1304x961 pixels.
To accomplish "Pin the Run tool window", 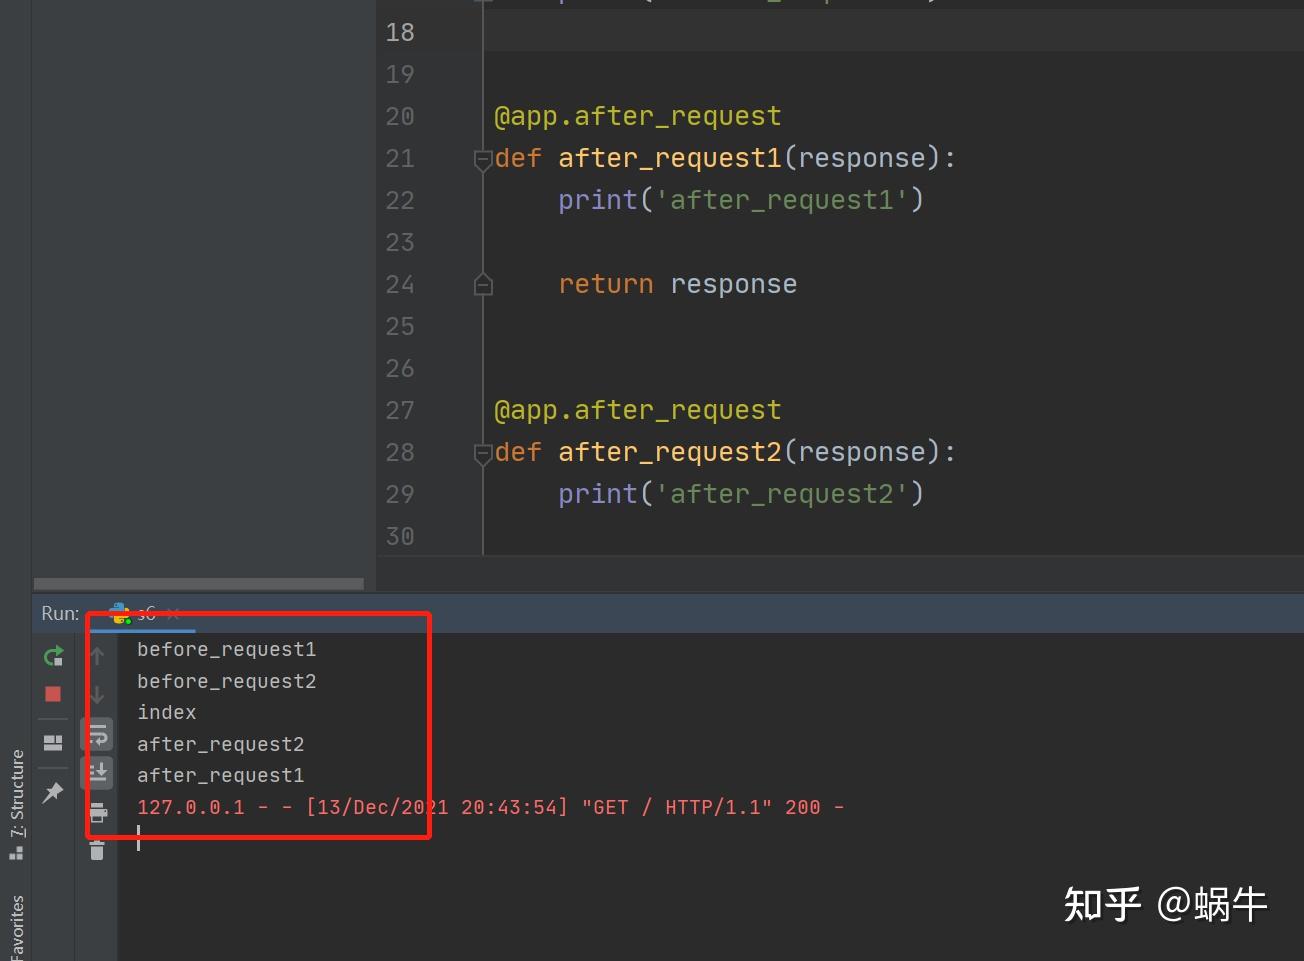I will [x=53, y=792].
